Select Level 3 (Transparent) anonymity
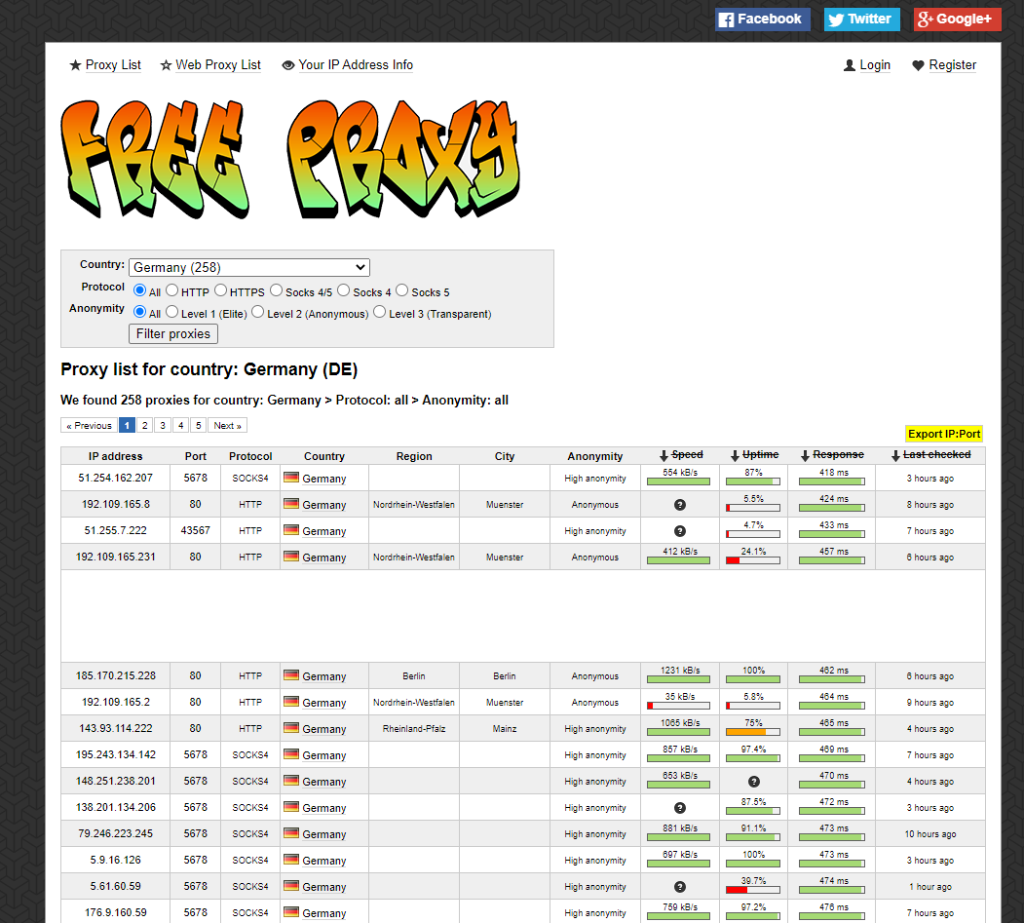 (x=379, y=312)
